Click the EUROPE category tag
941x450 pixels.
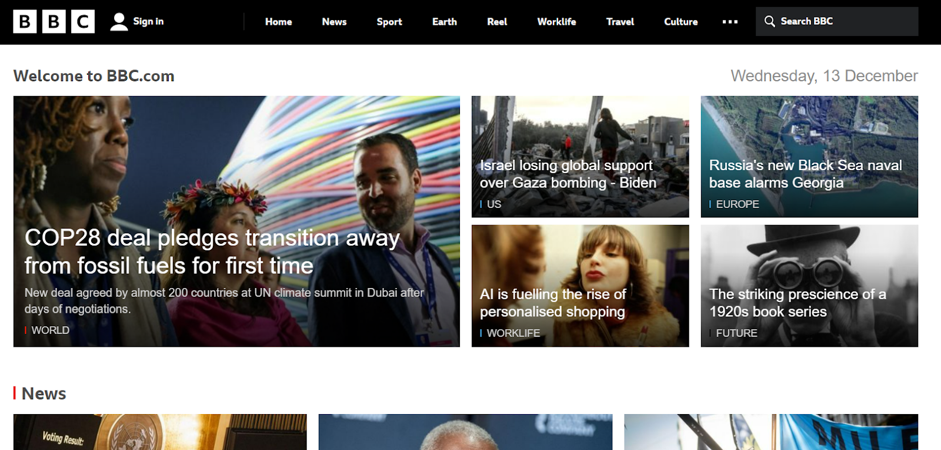tap(738, 204)
